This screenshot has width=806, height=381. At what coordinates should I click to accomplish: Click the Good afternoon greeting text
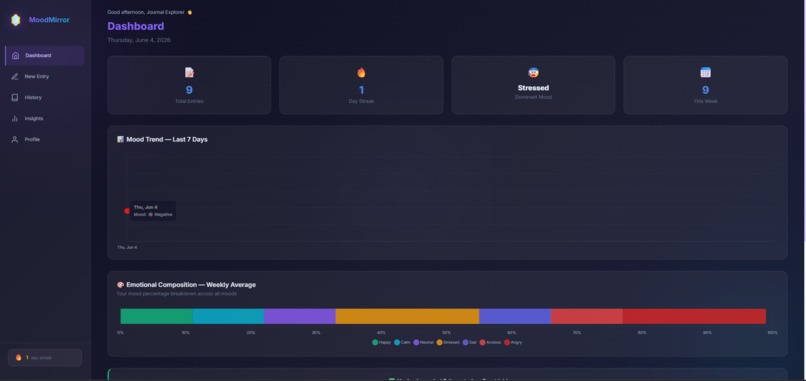click(146, 12)
